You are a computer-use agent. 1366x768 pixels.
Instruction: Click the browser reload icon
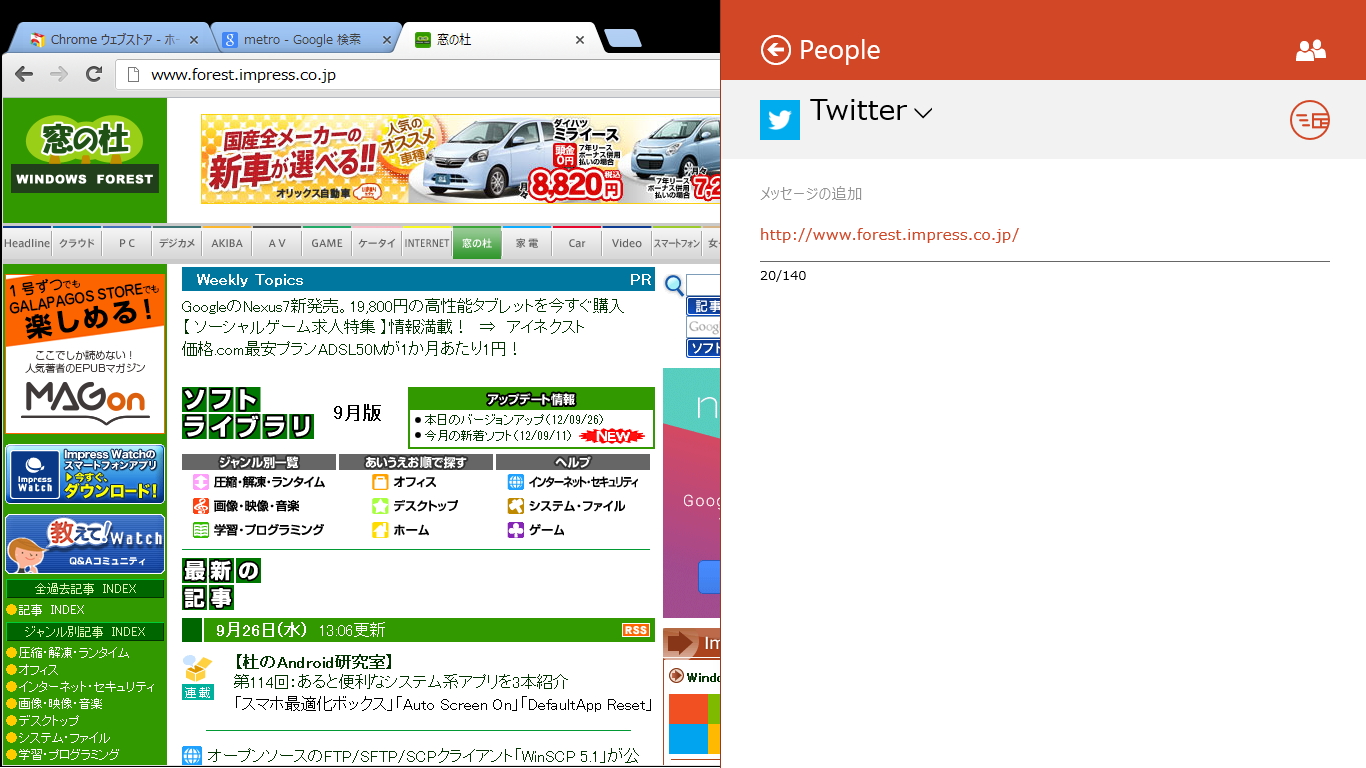click(x=94, y=74)
